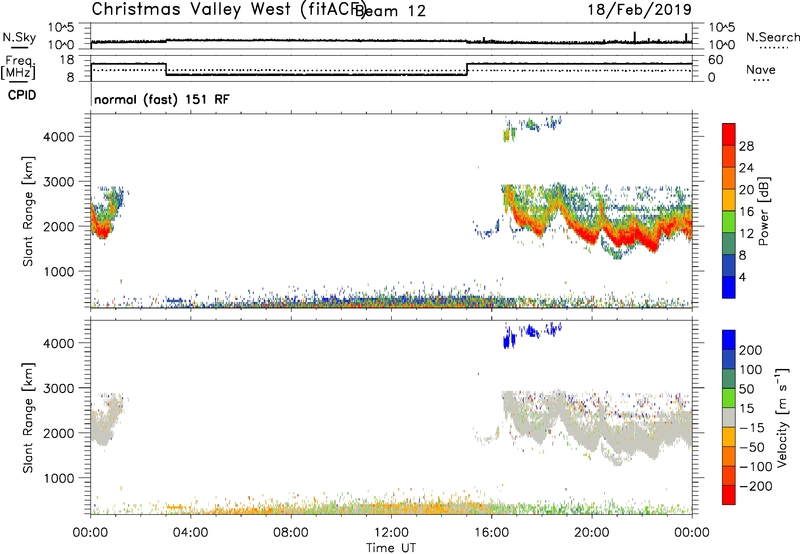Click the red bottom segment of velocity colorbar
Screen dimensions: 800x554
point(729,495)
